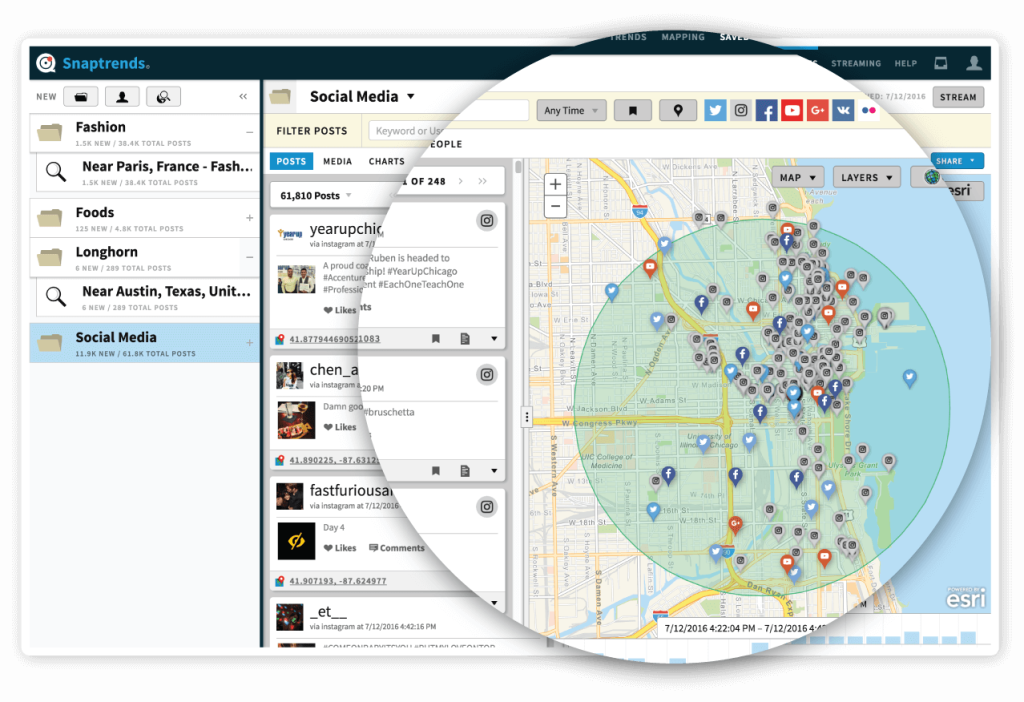
Task: Click the panel splitter handle beside the map
Action: tap(527, 417)
